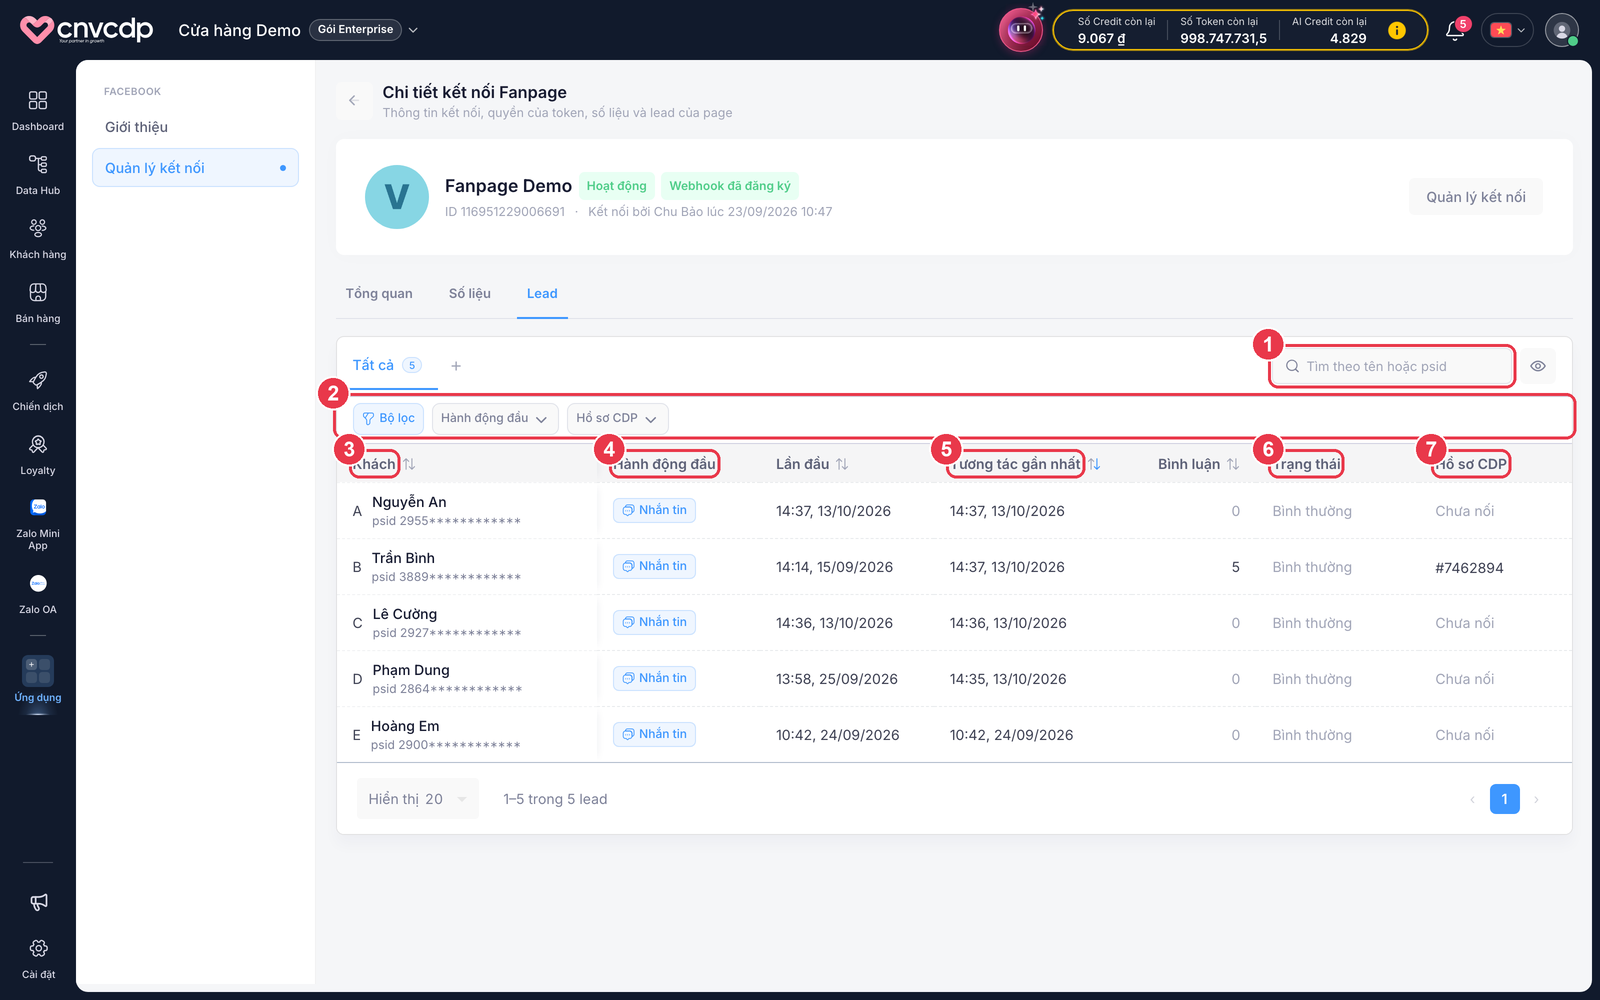Go back with the left arrow

[353, 100]
